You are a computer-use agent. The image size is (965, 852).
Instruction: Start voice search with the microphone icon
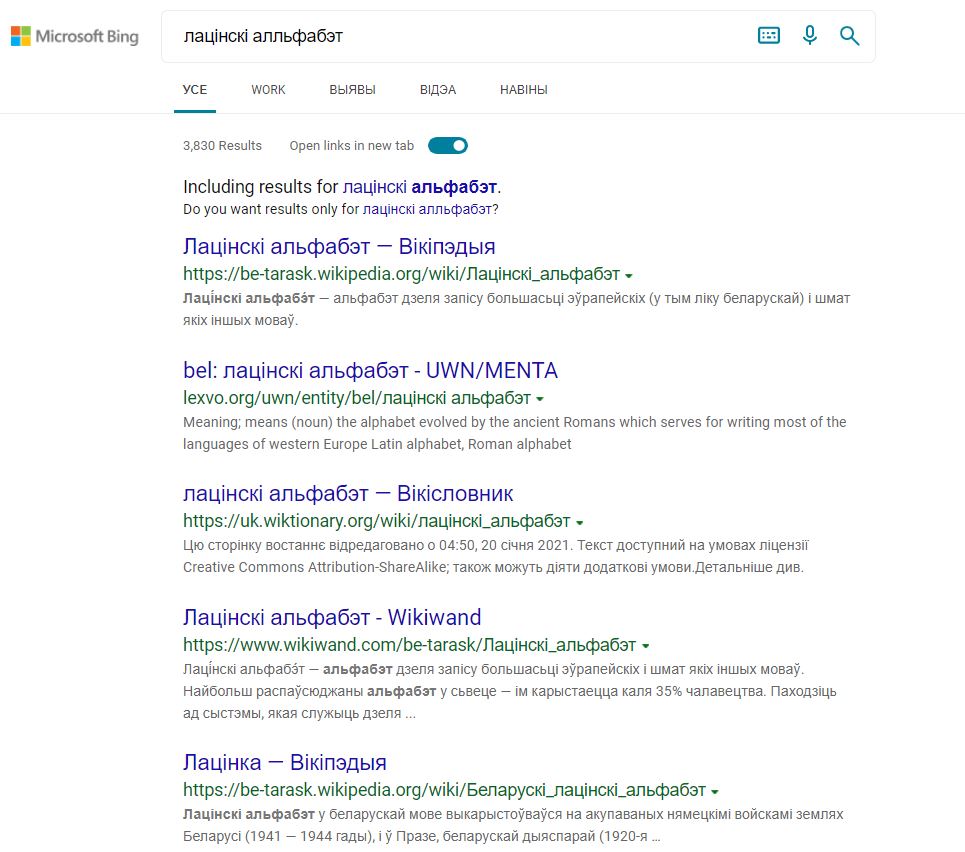pyautogui.click(x=809, y=35)
